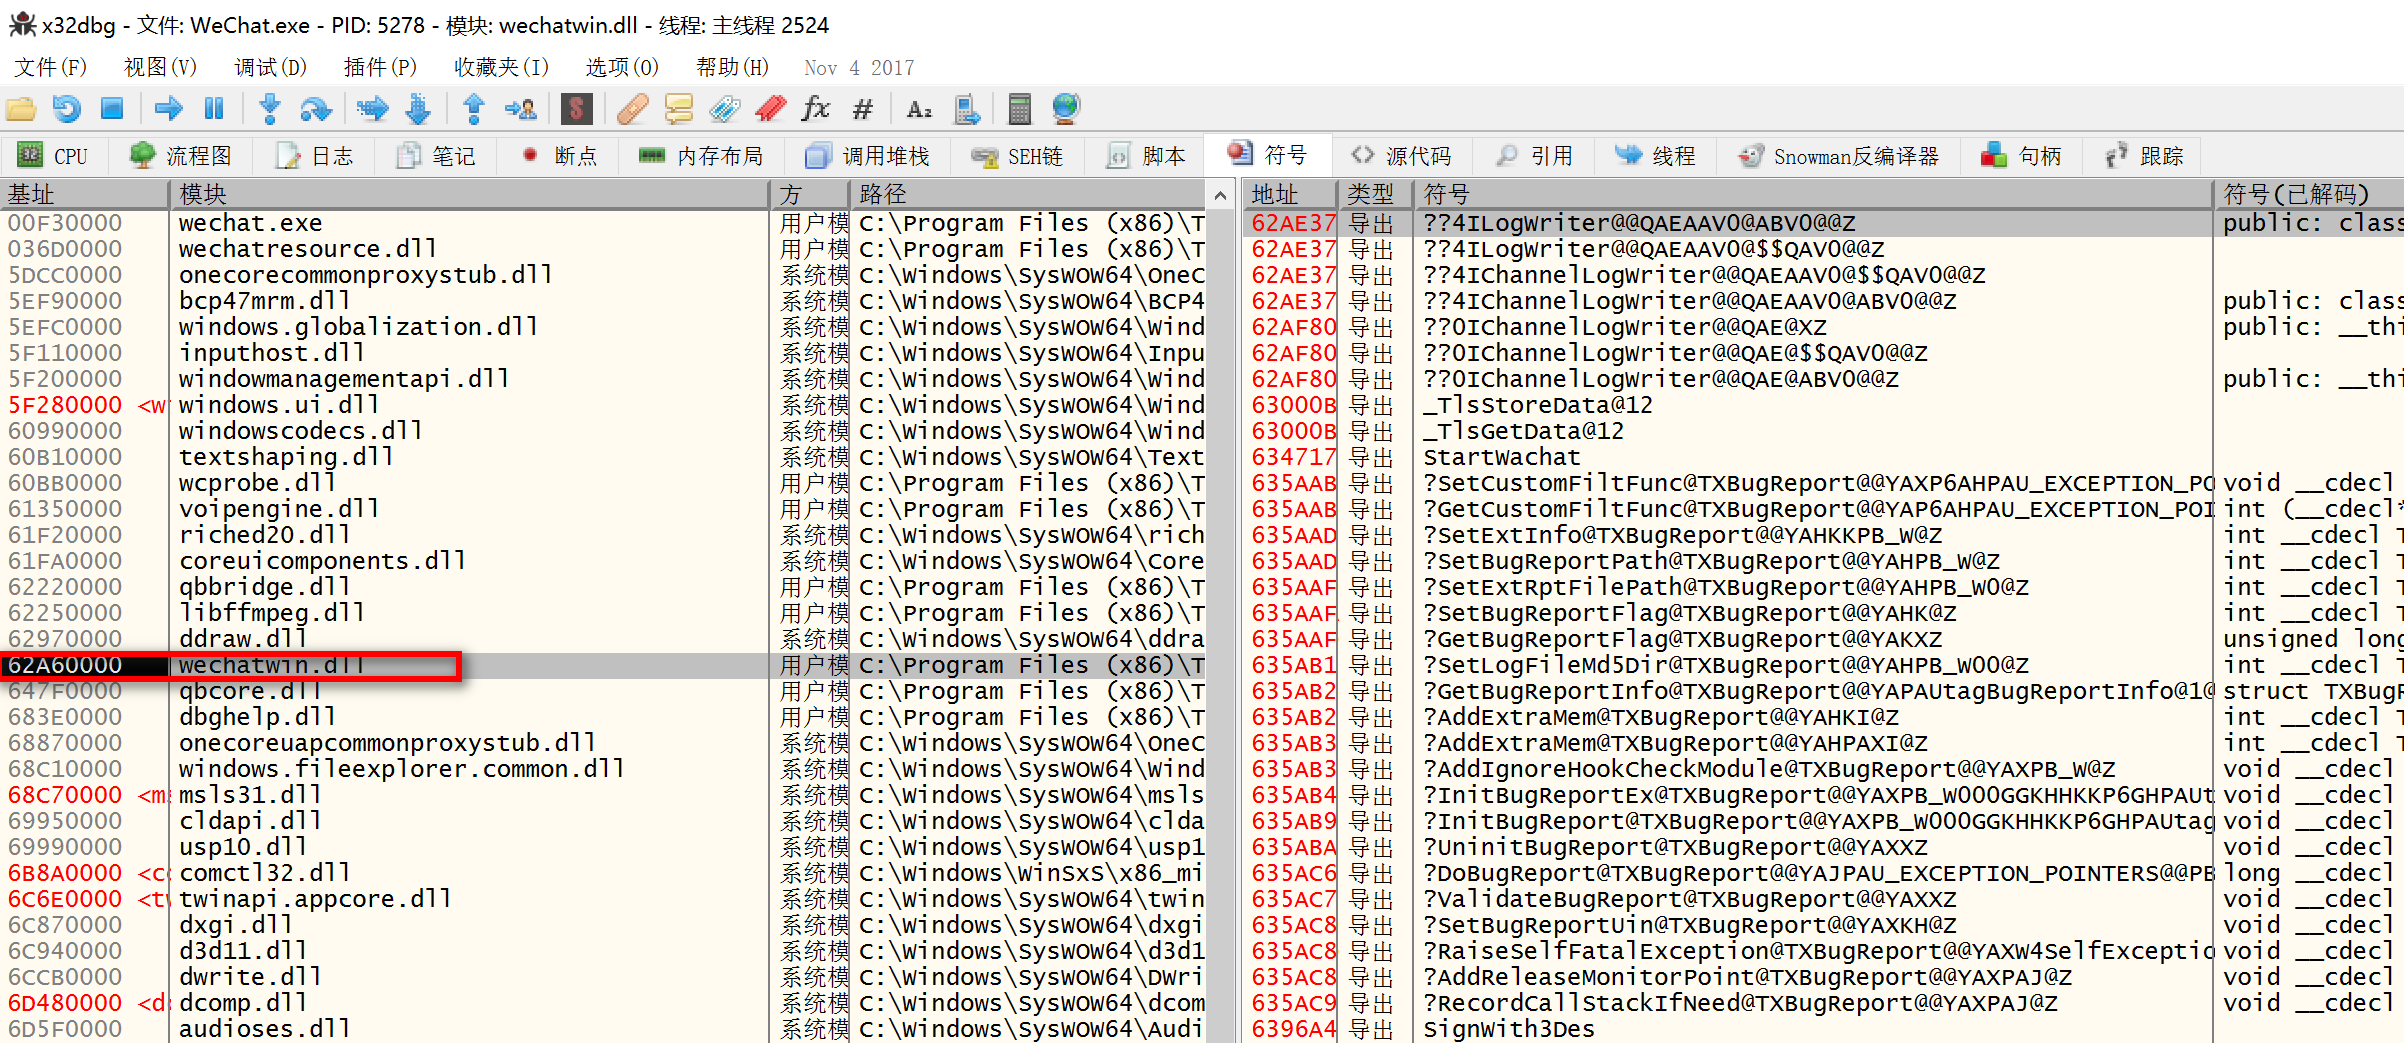This screenshot has width=2404, height=1043.
Task: Select the qbcore.dll module row
Action: point(604,691)
